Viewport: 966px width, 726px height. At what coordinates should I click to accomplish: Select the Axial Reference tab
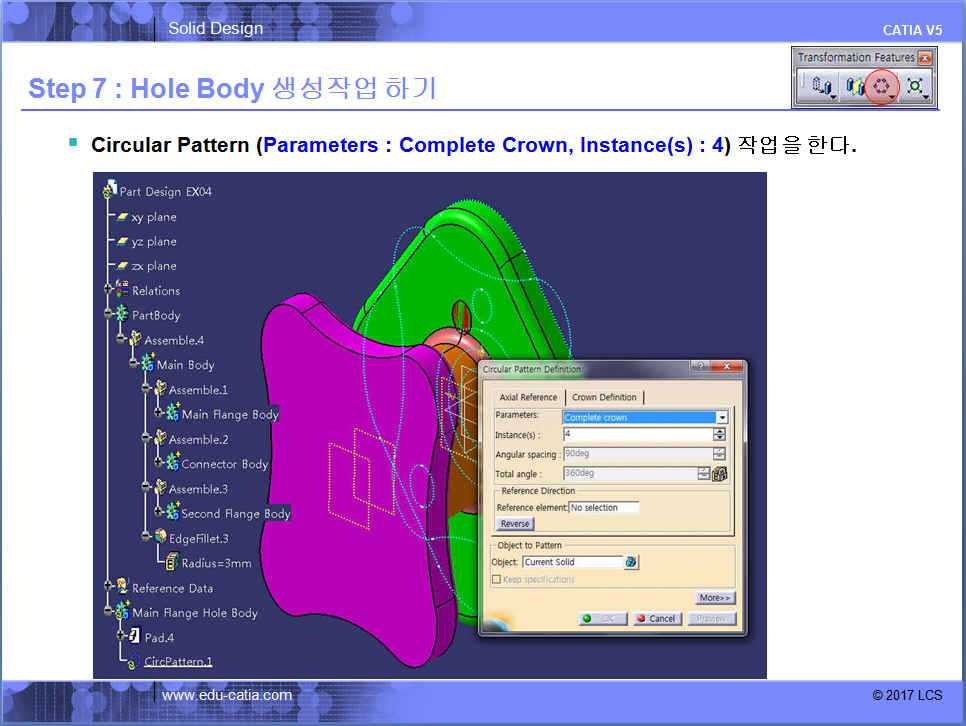click(528, 397)
